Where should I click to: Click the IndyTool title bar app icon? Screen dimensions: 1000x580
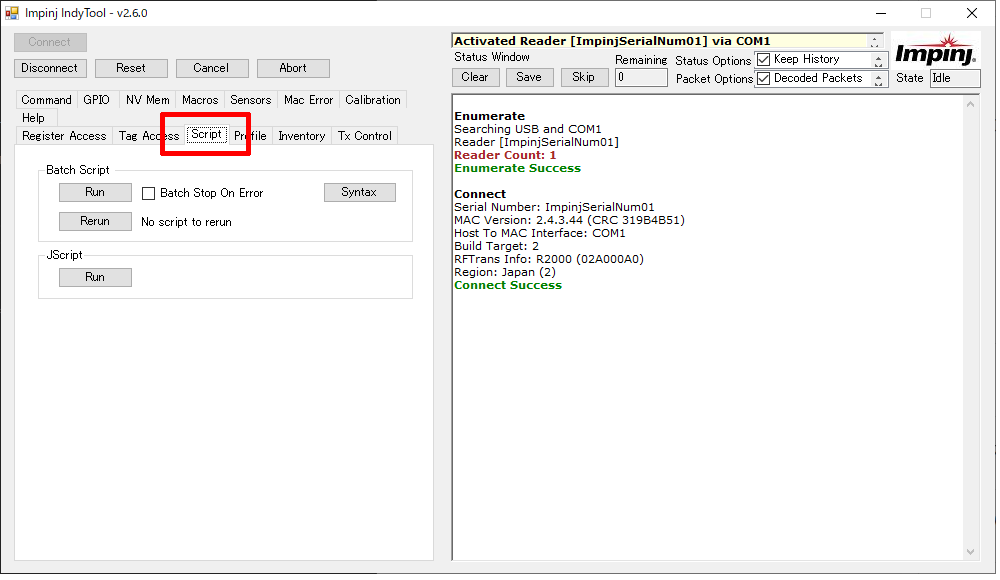point(11,13)
